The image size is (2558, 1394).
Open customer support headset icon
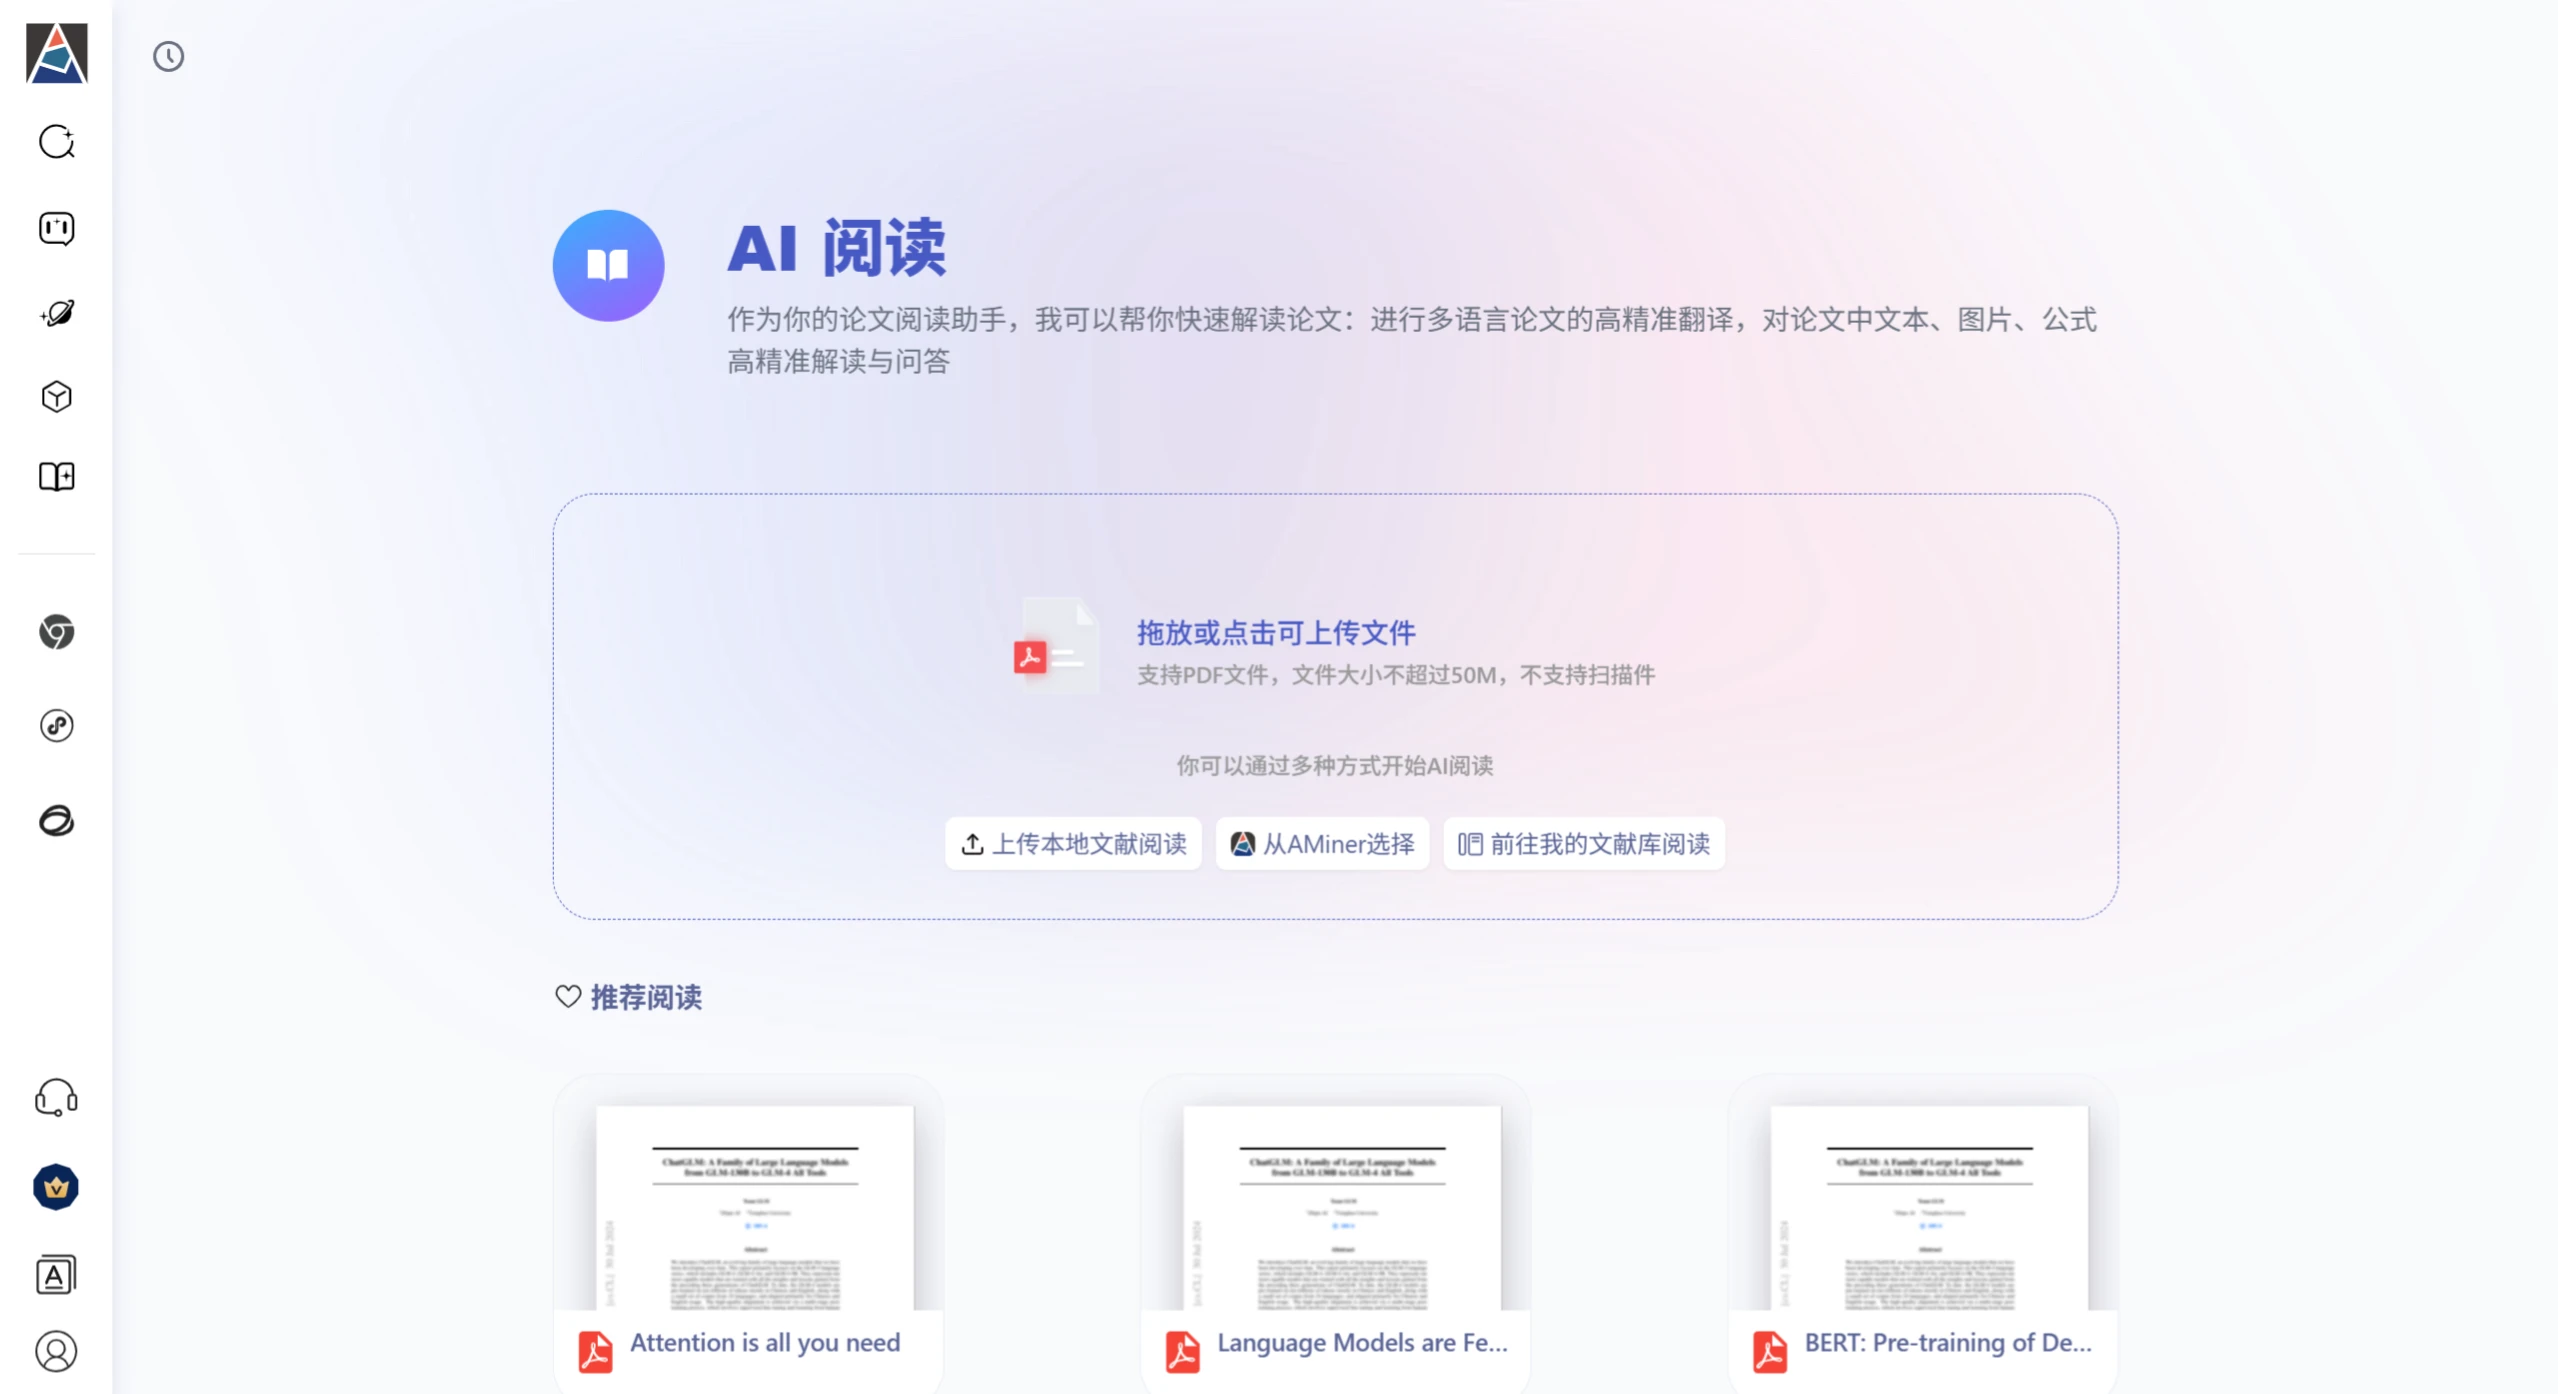57,1098
